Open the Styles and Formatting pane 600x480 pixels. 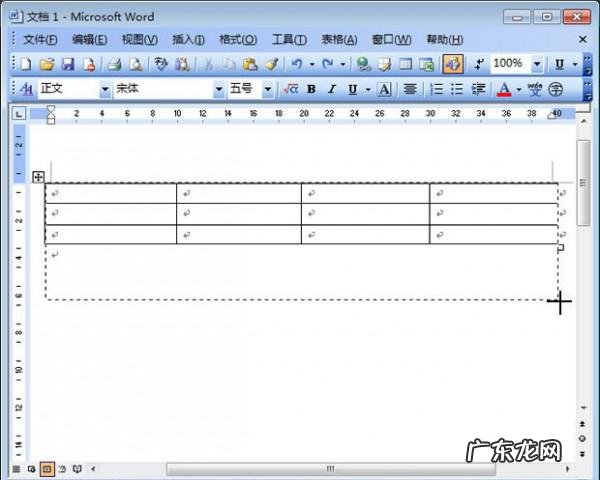click(26, 89)
